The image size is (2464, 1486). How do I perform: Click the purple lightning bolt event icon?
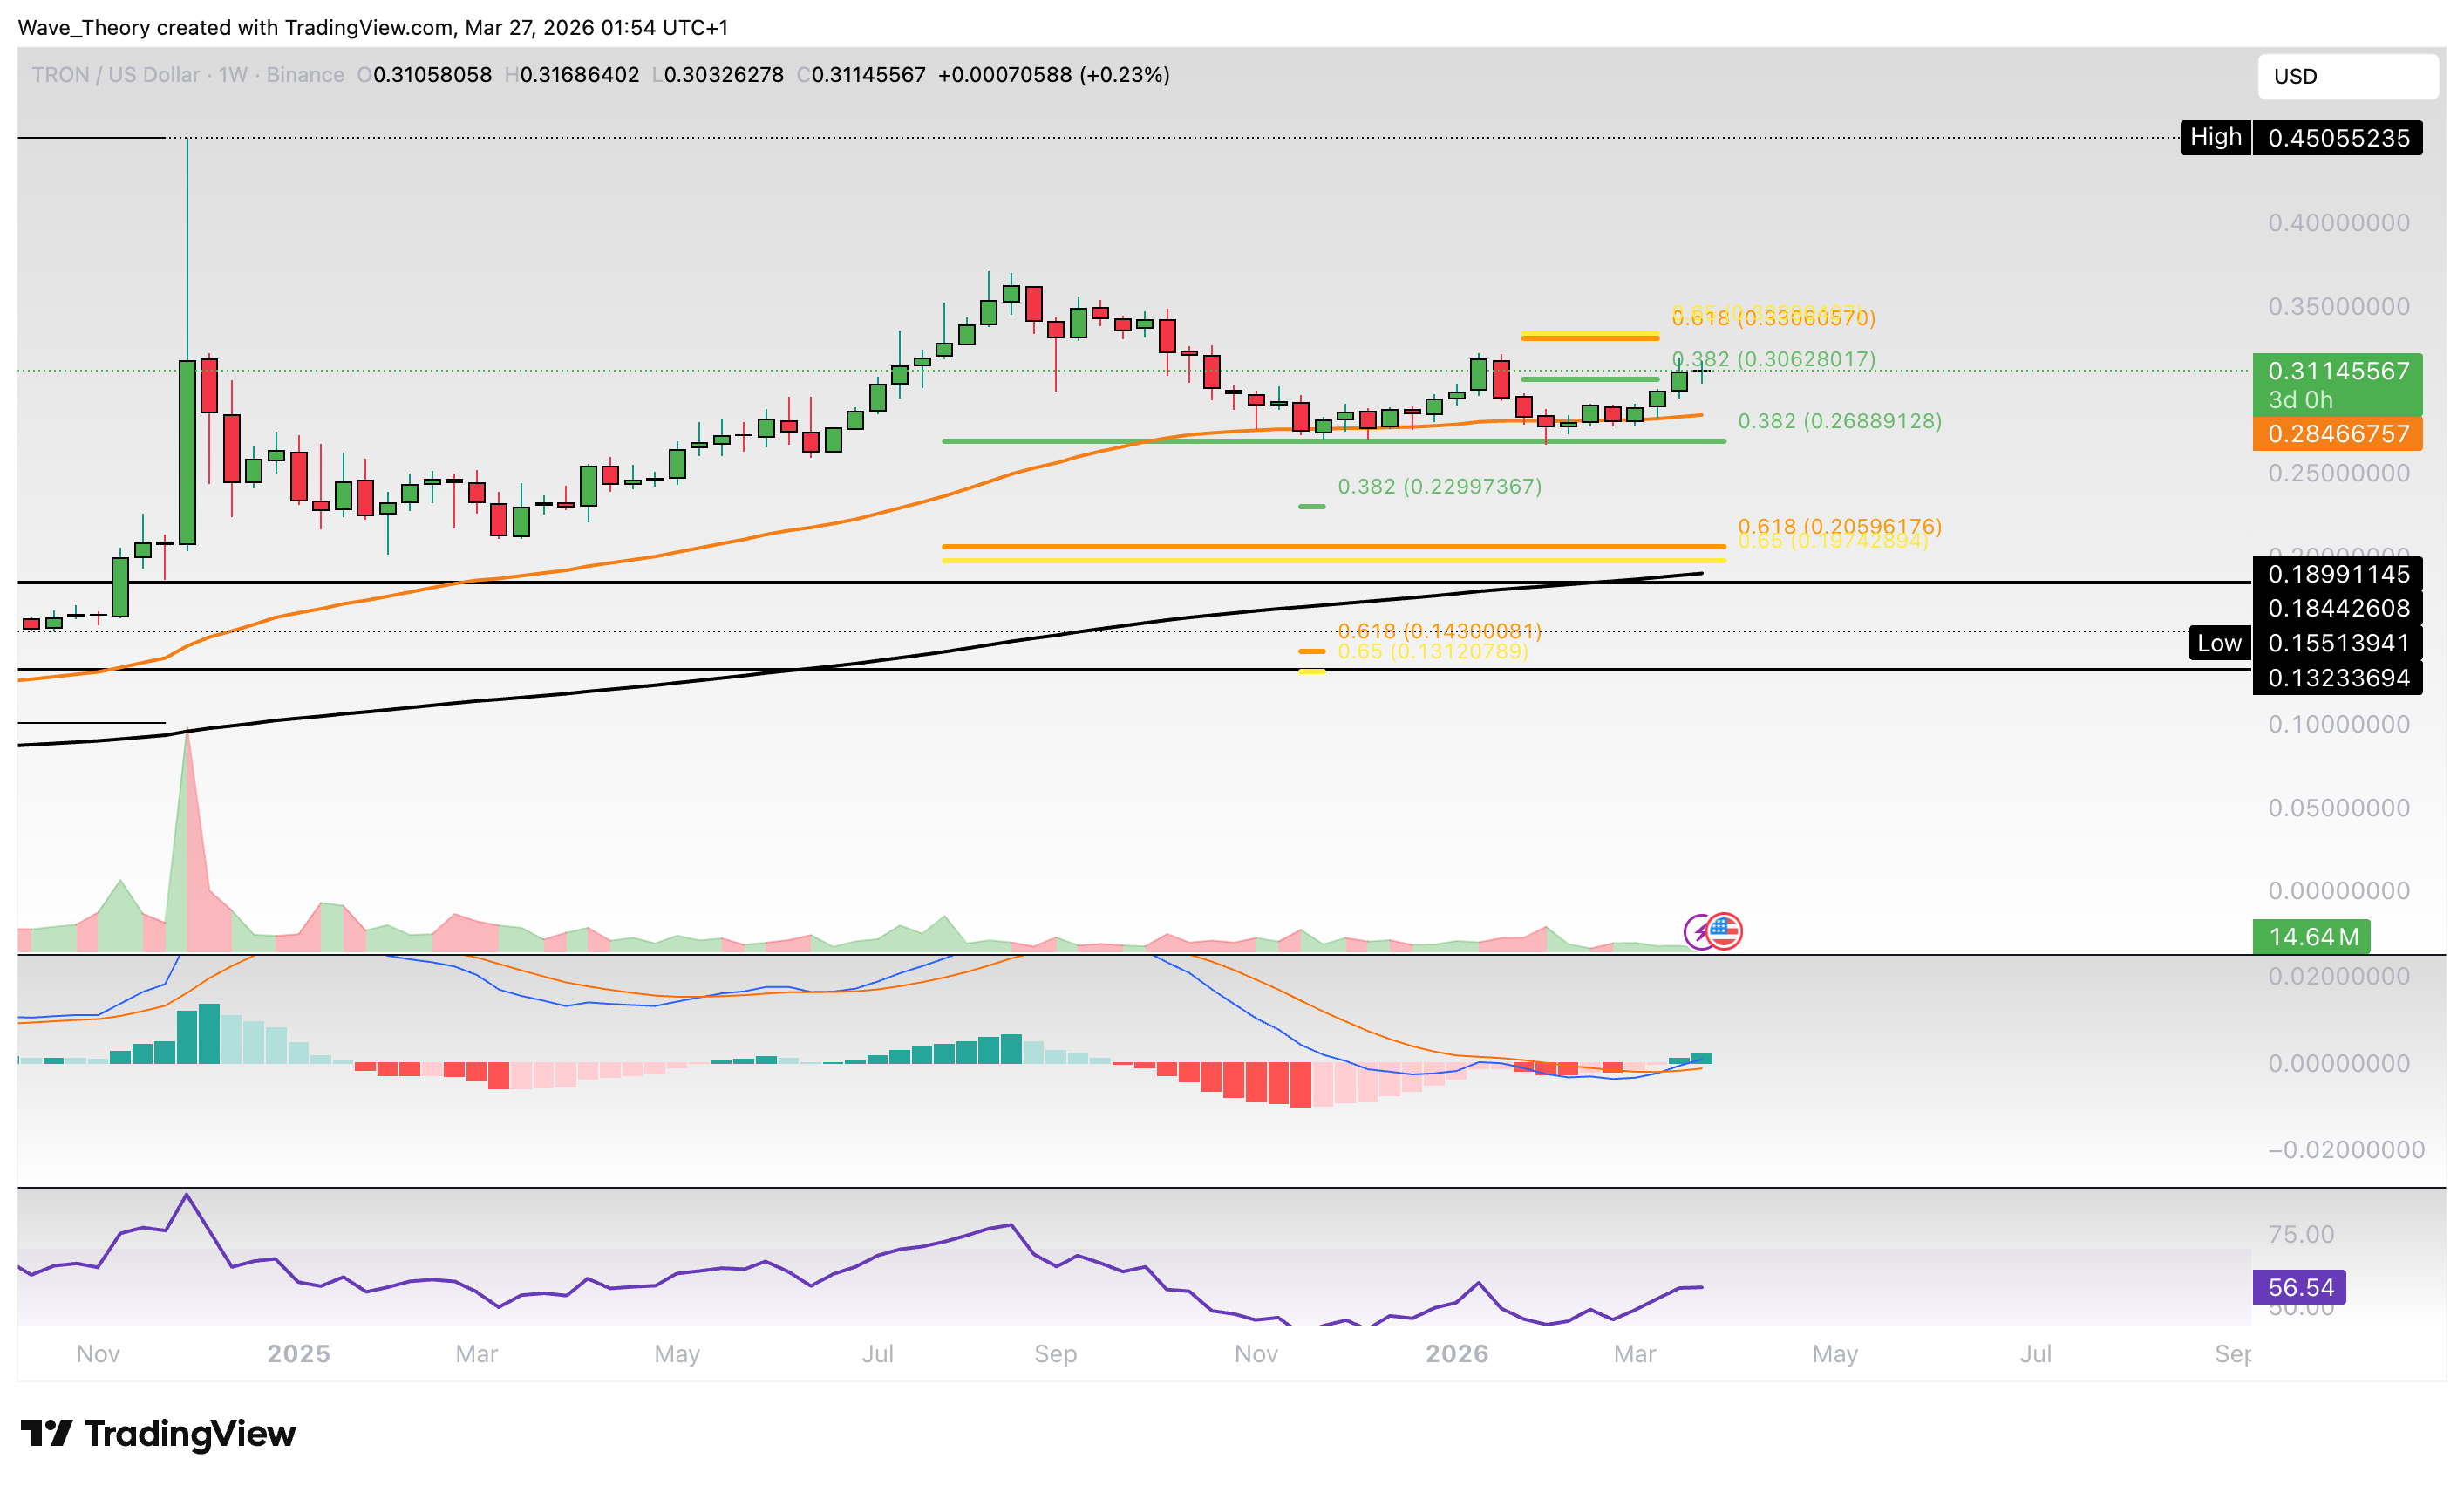pos(1697,931)
